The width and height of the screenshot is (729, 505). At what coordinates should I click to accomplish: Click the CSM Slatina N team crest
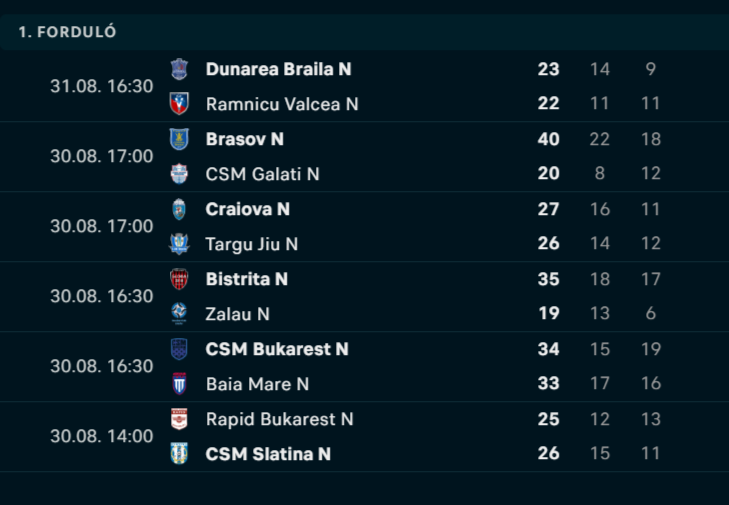[179, 454]
